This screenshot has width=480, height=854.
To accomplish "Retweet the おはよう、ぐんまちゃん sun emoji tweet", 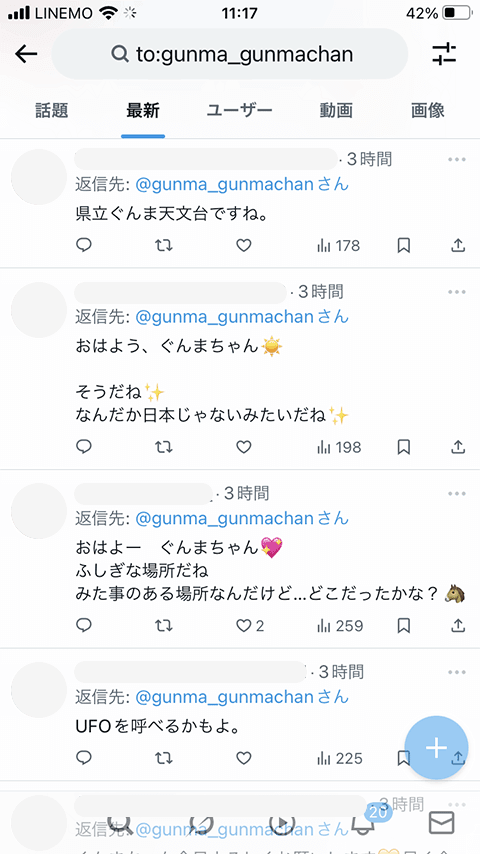I will pyautogui.click(x=163, y=447).
